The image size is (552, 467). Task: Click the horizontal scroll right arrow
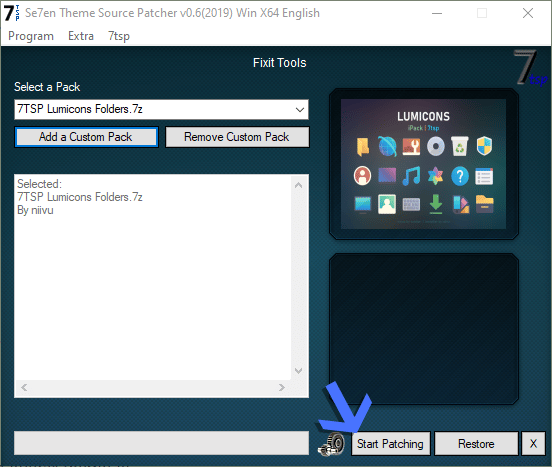pos(281,387)
